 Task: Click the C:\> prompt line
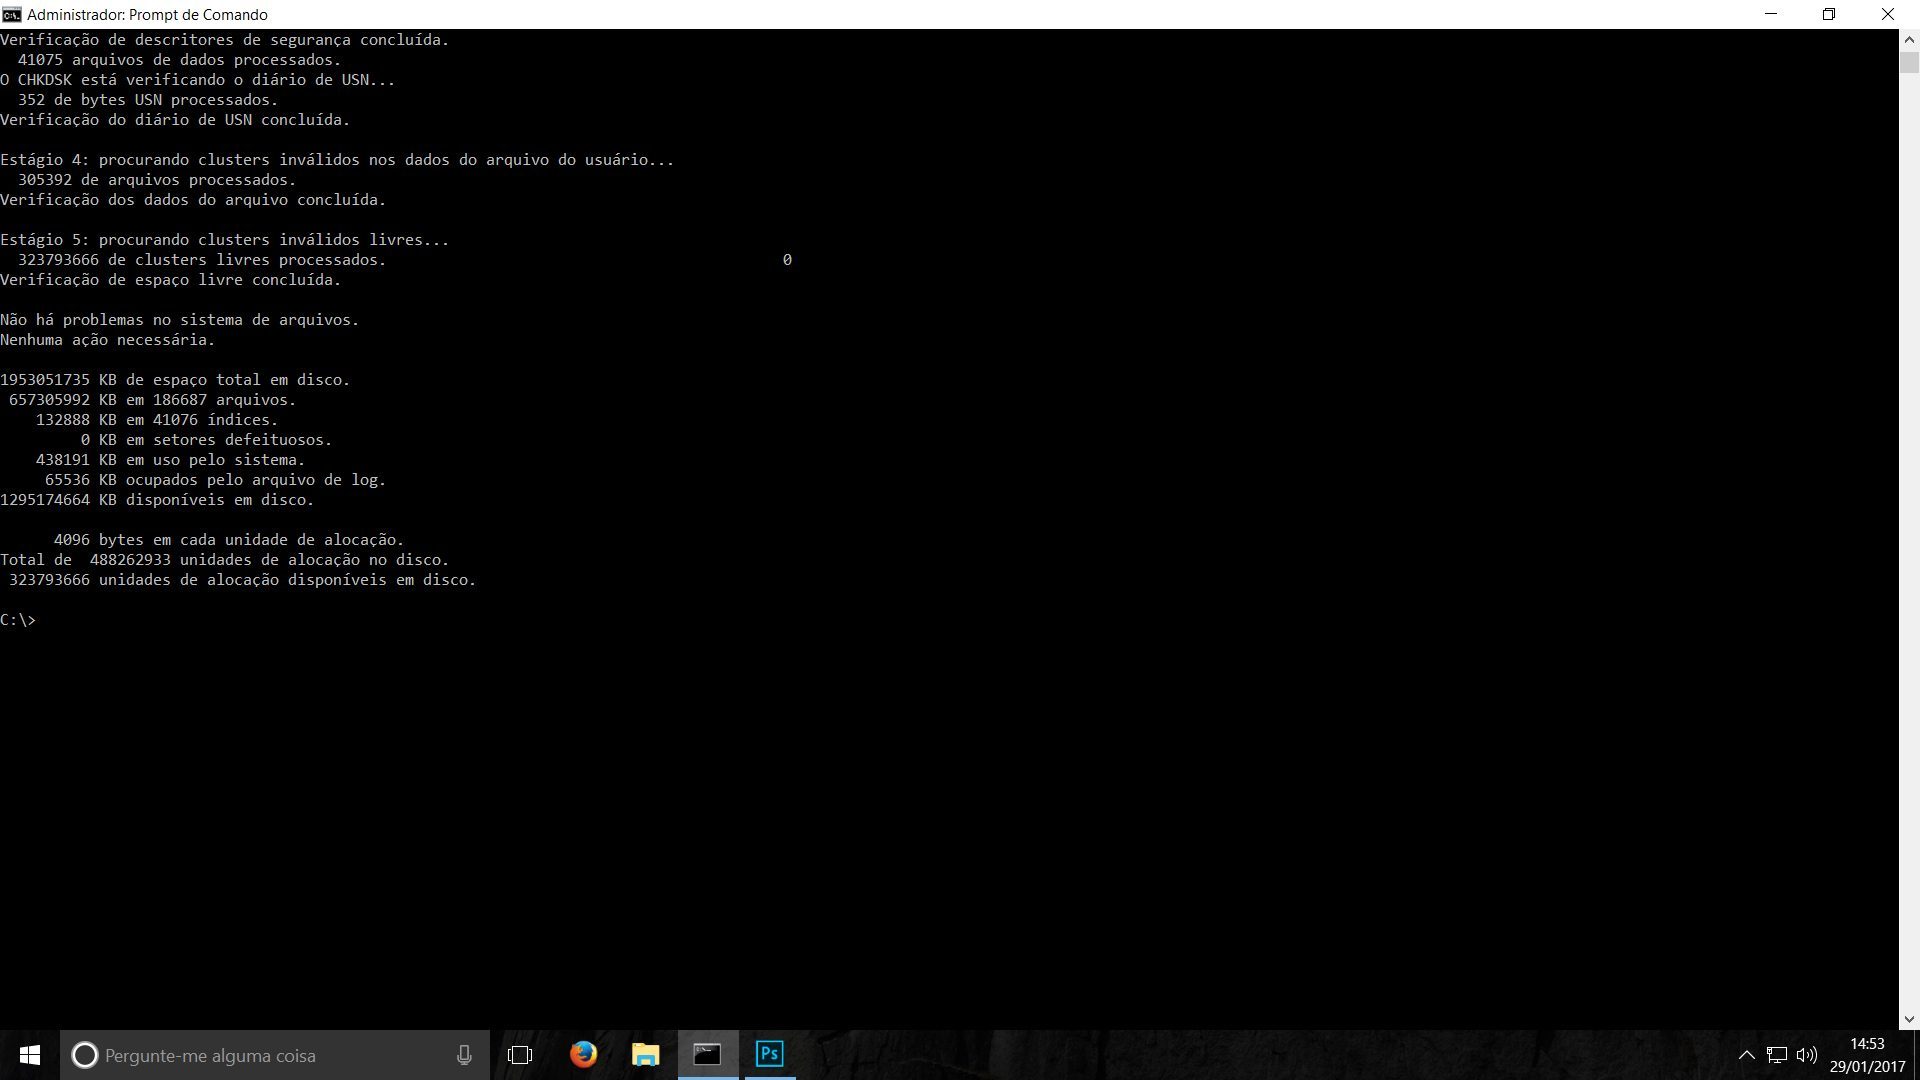pos(18,620)
